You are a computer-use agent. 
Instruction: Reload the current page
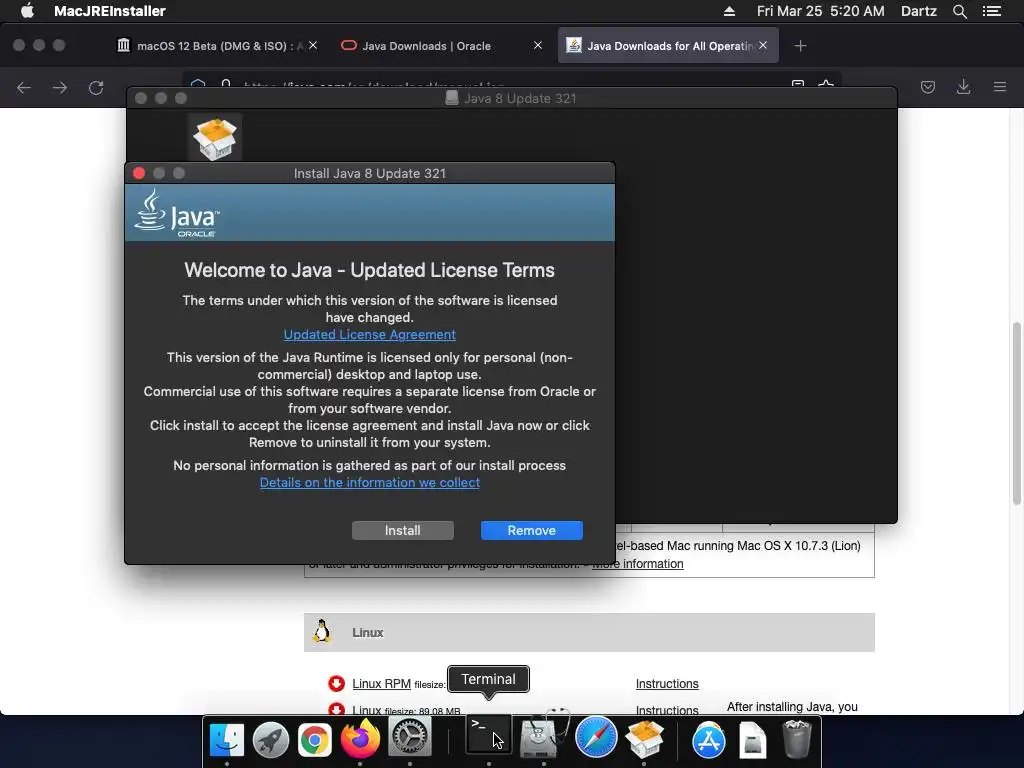(x=96, y=88)
